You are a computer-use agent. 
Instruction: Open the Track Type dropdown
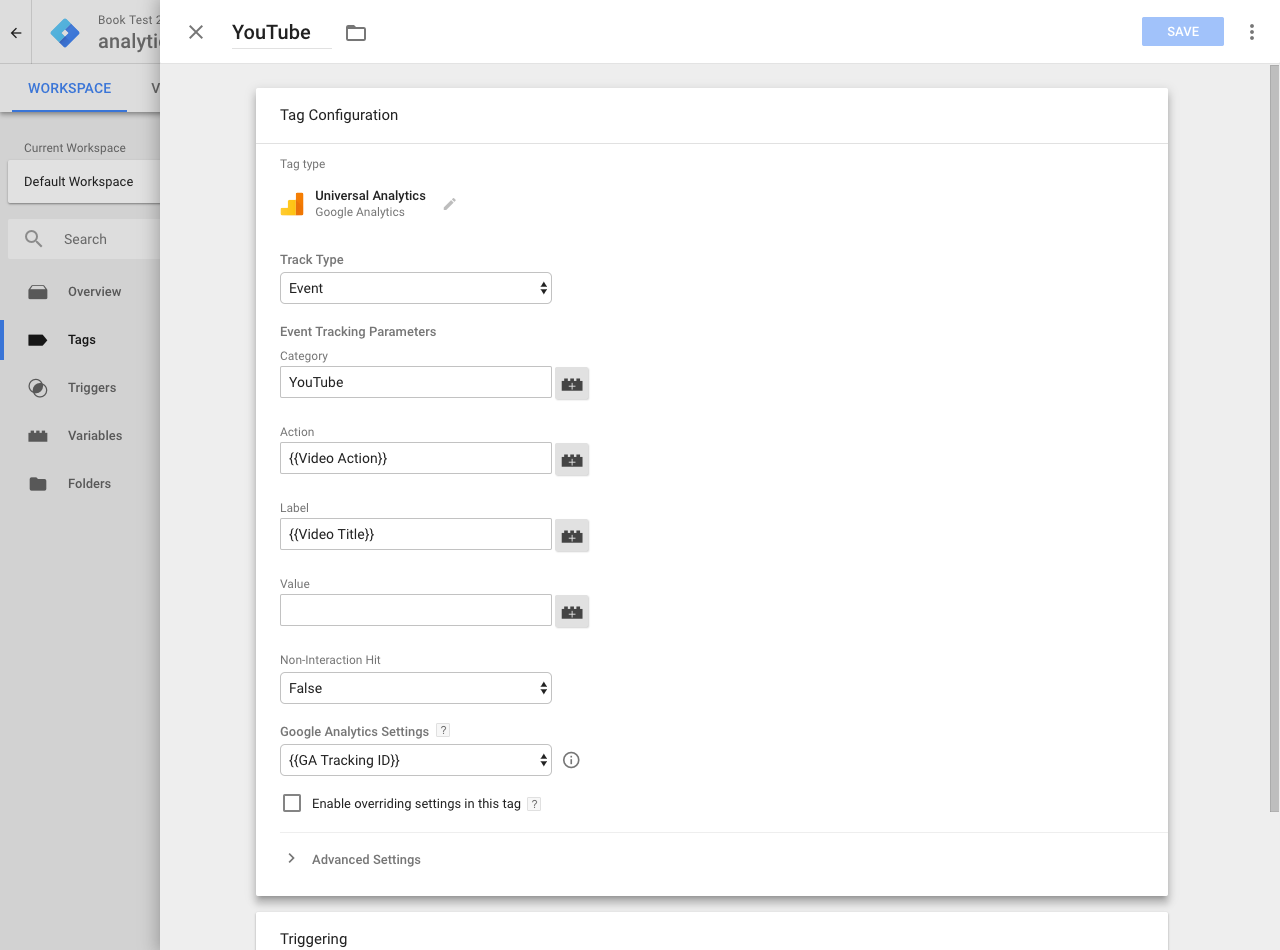[415, 288]
